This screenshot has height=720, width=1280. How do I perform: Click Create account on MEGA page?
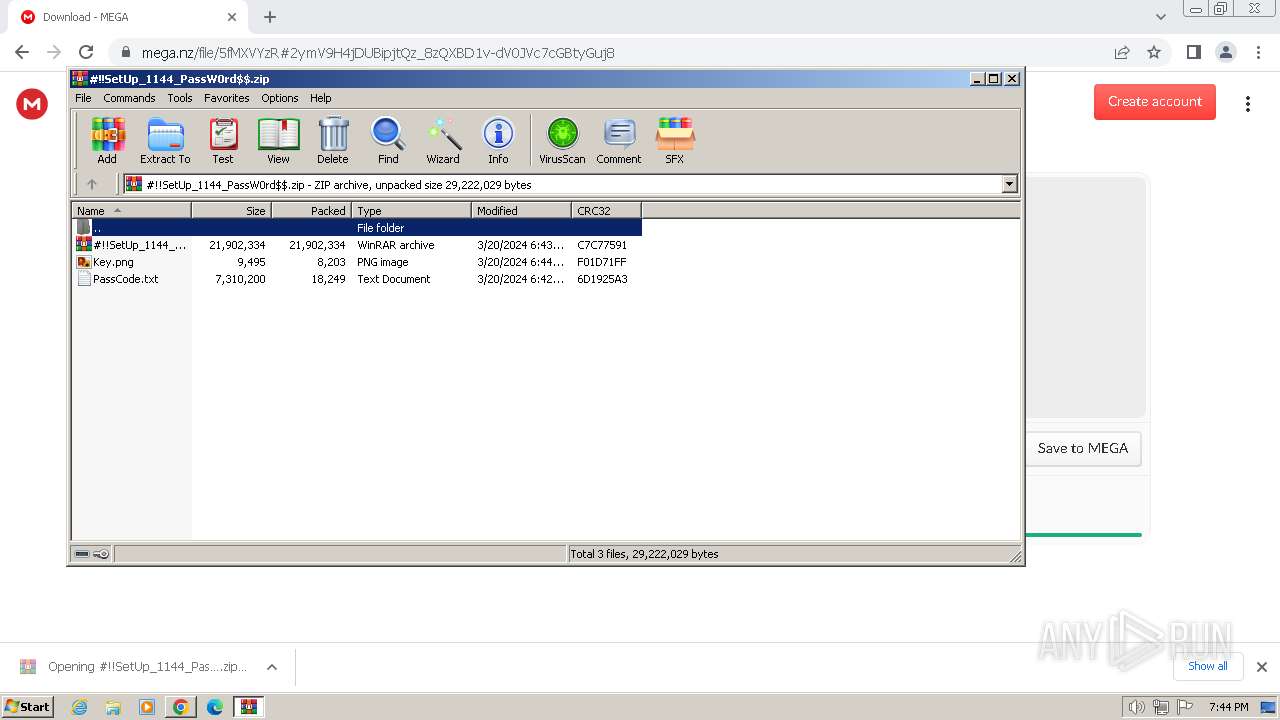pyautogui.click(x=1155, y=101)
